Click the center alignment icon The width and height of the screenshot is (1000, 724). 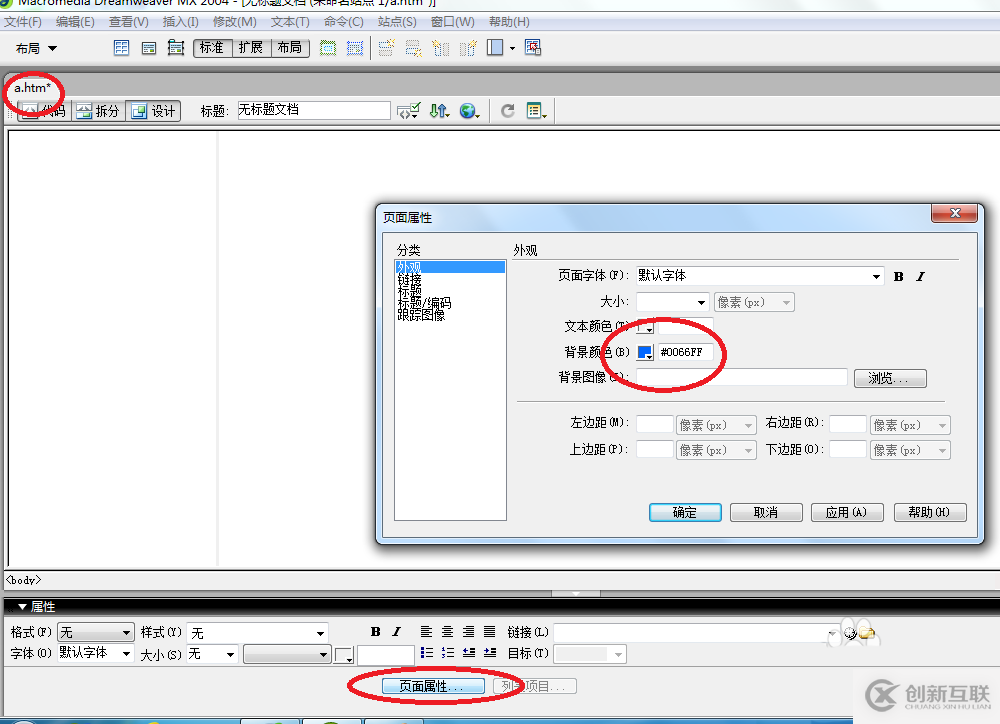tap(446, 631)
